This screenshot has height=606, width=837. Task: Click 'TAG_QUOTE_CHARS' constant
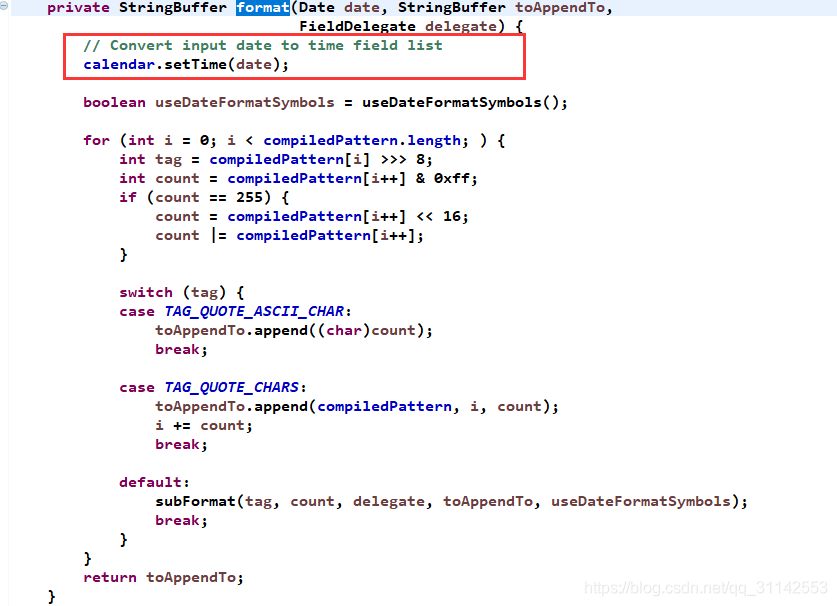click(x=232, y=387)
